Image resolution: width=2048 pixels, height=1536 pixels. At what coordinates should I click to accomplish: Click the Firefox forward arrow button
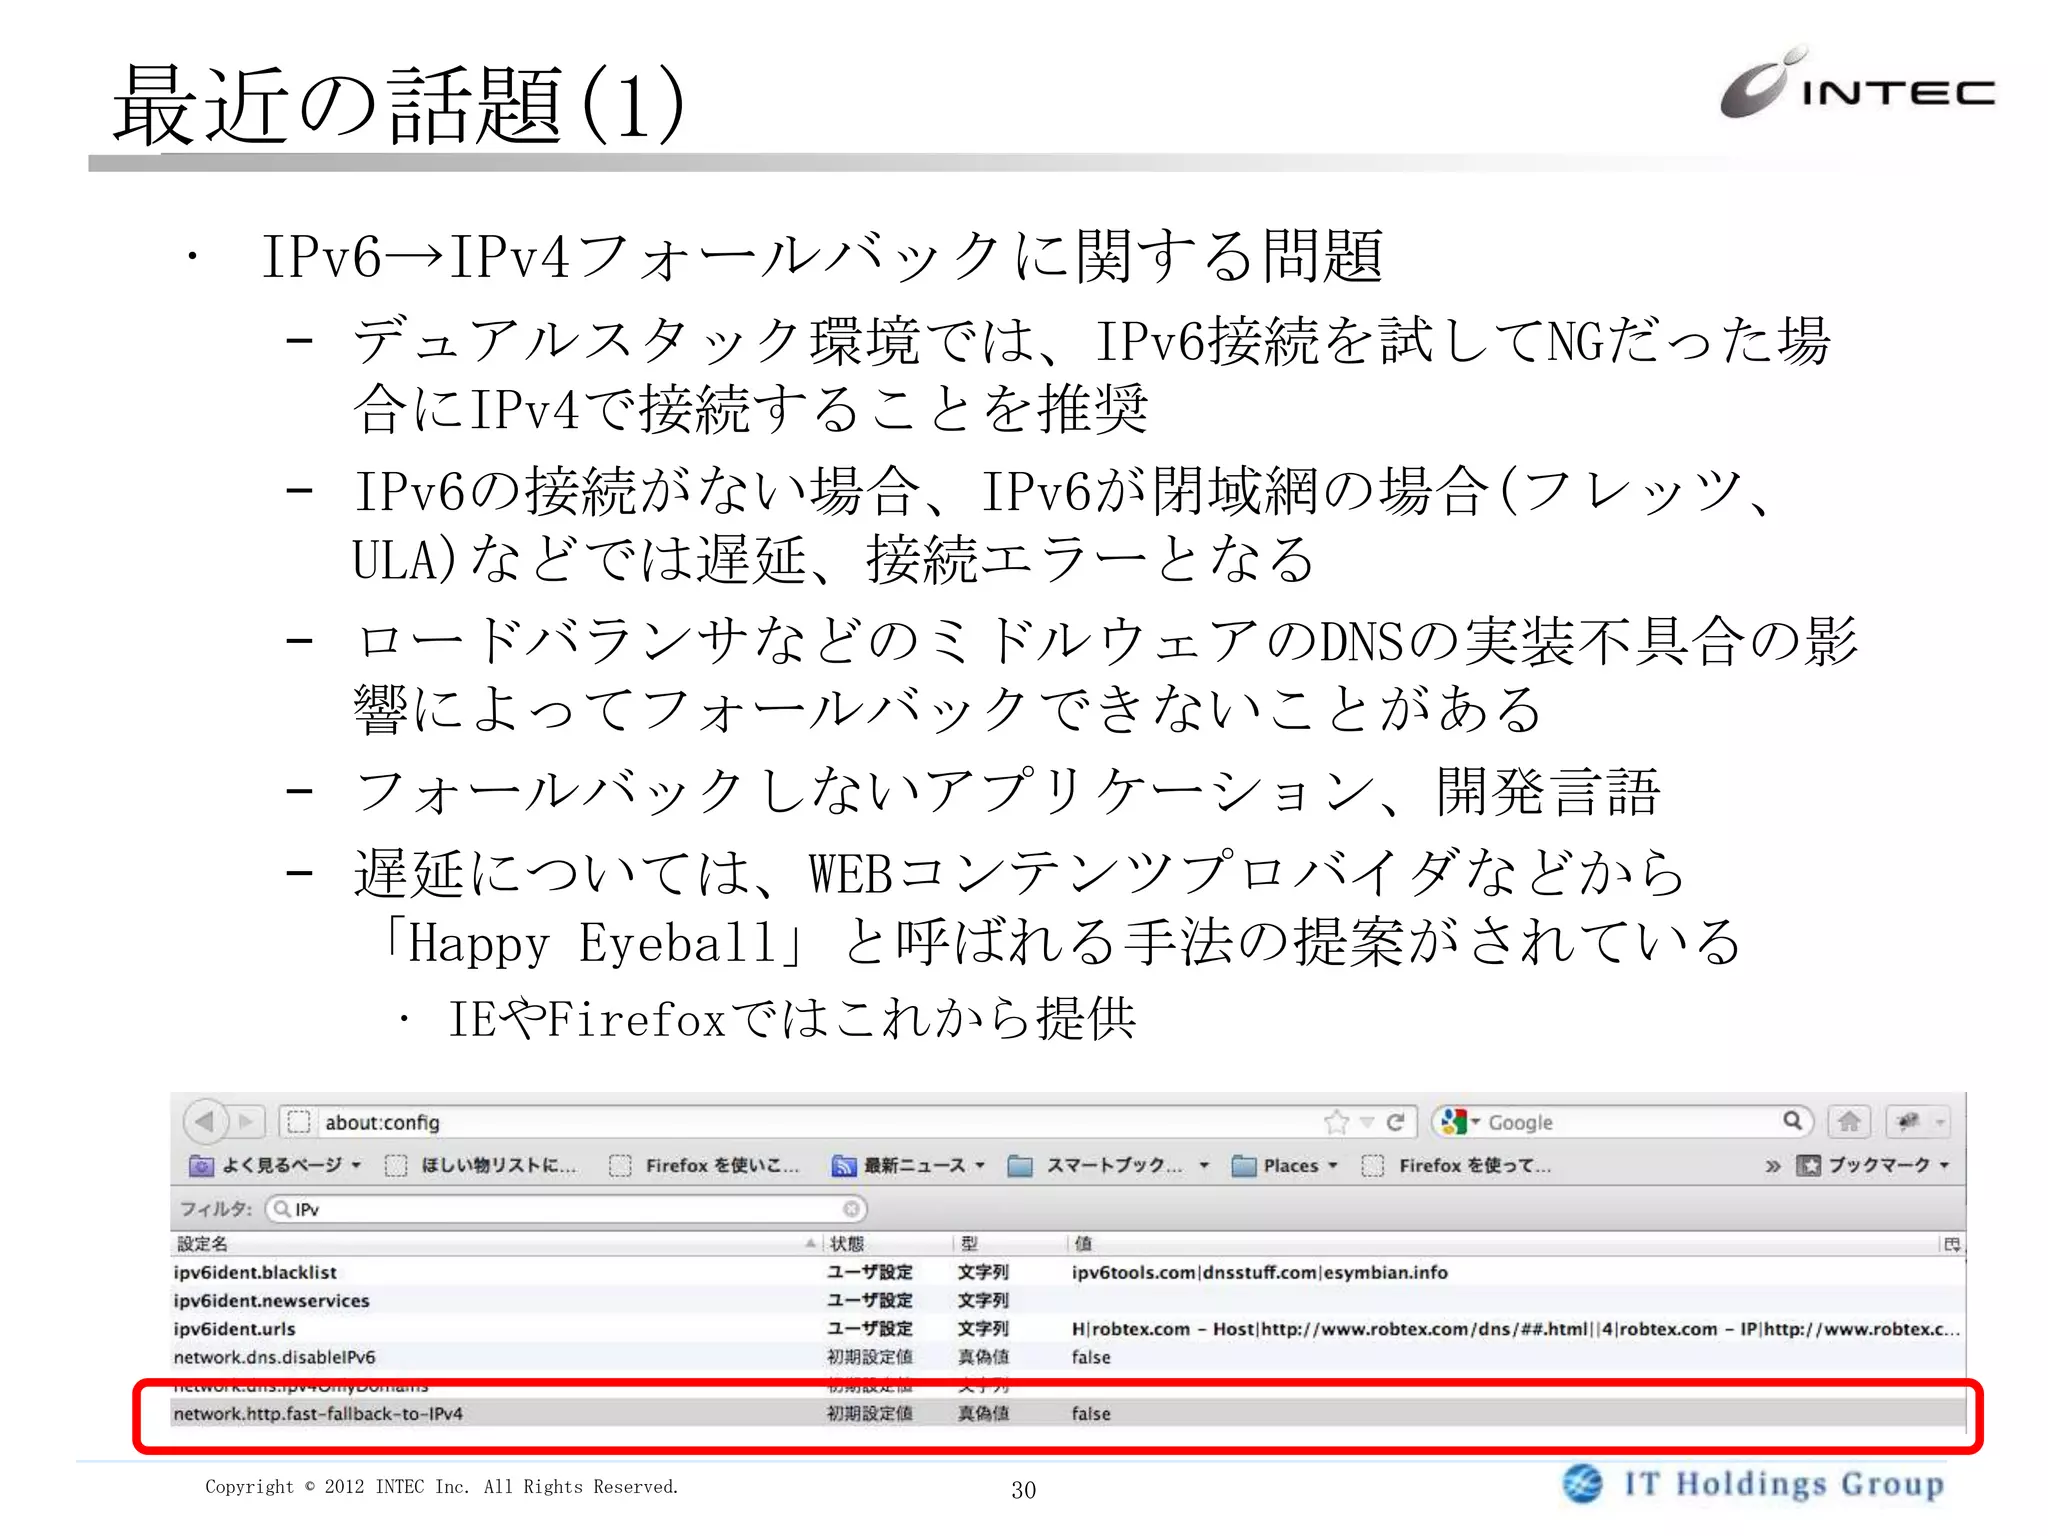coord(246,1122)
